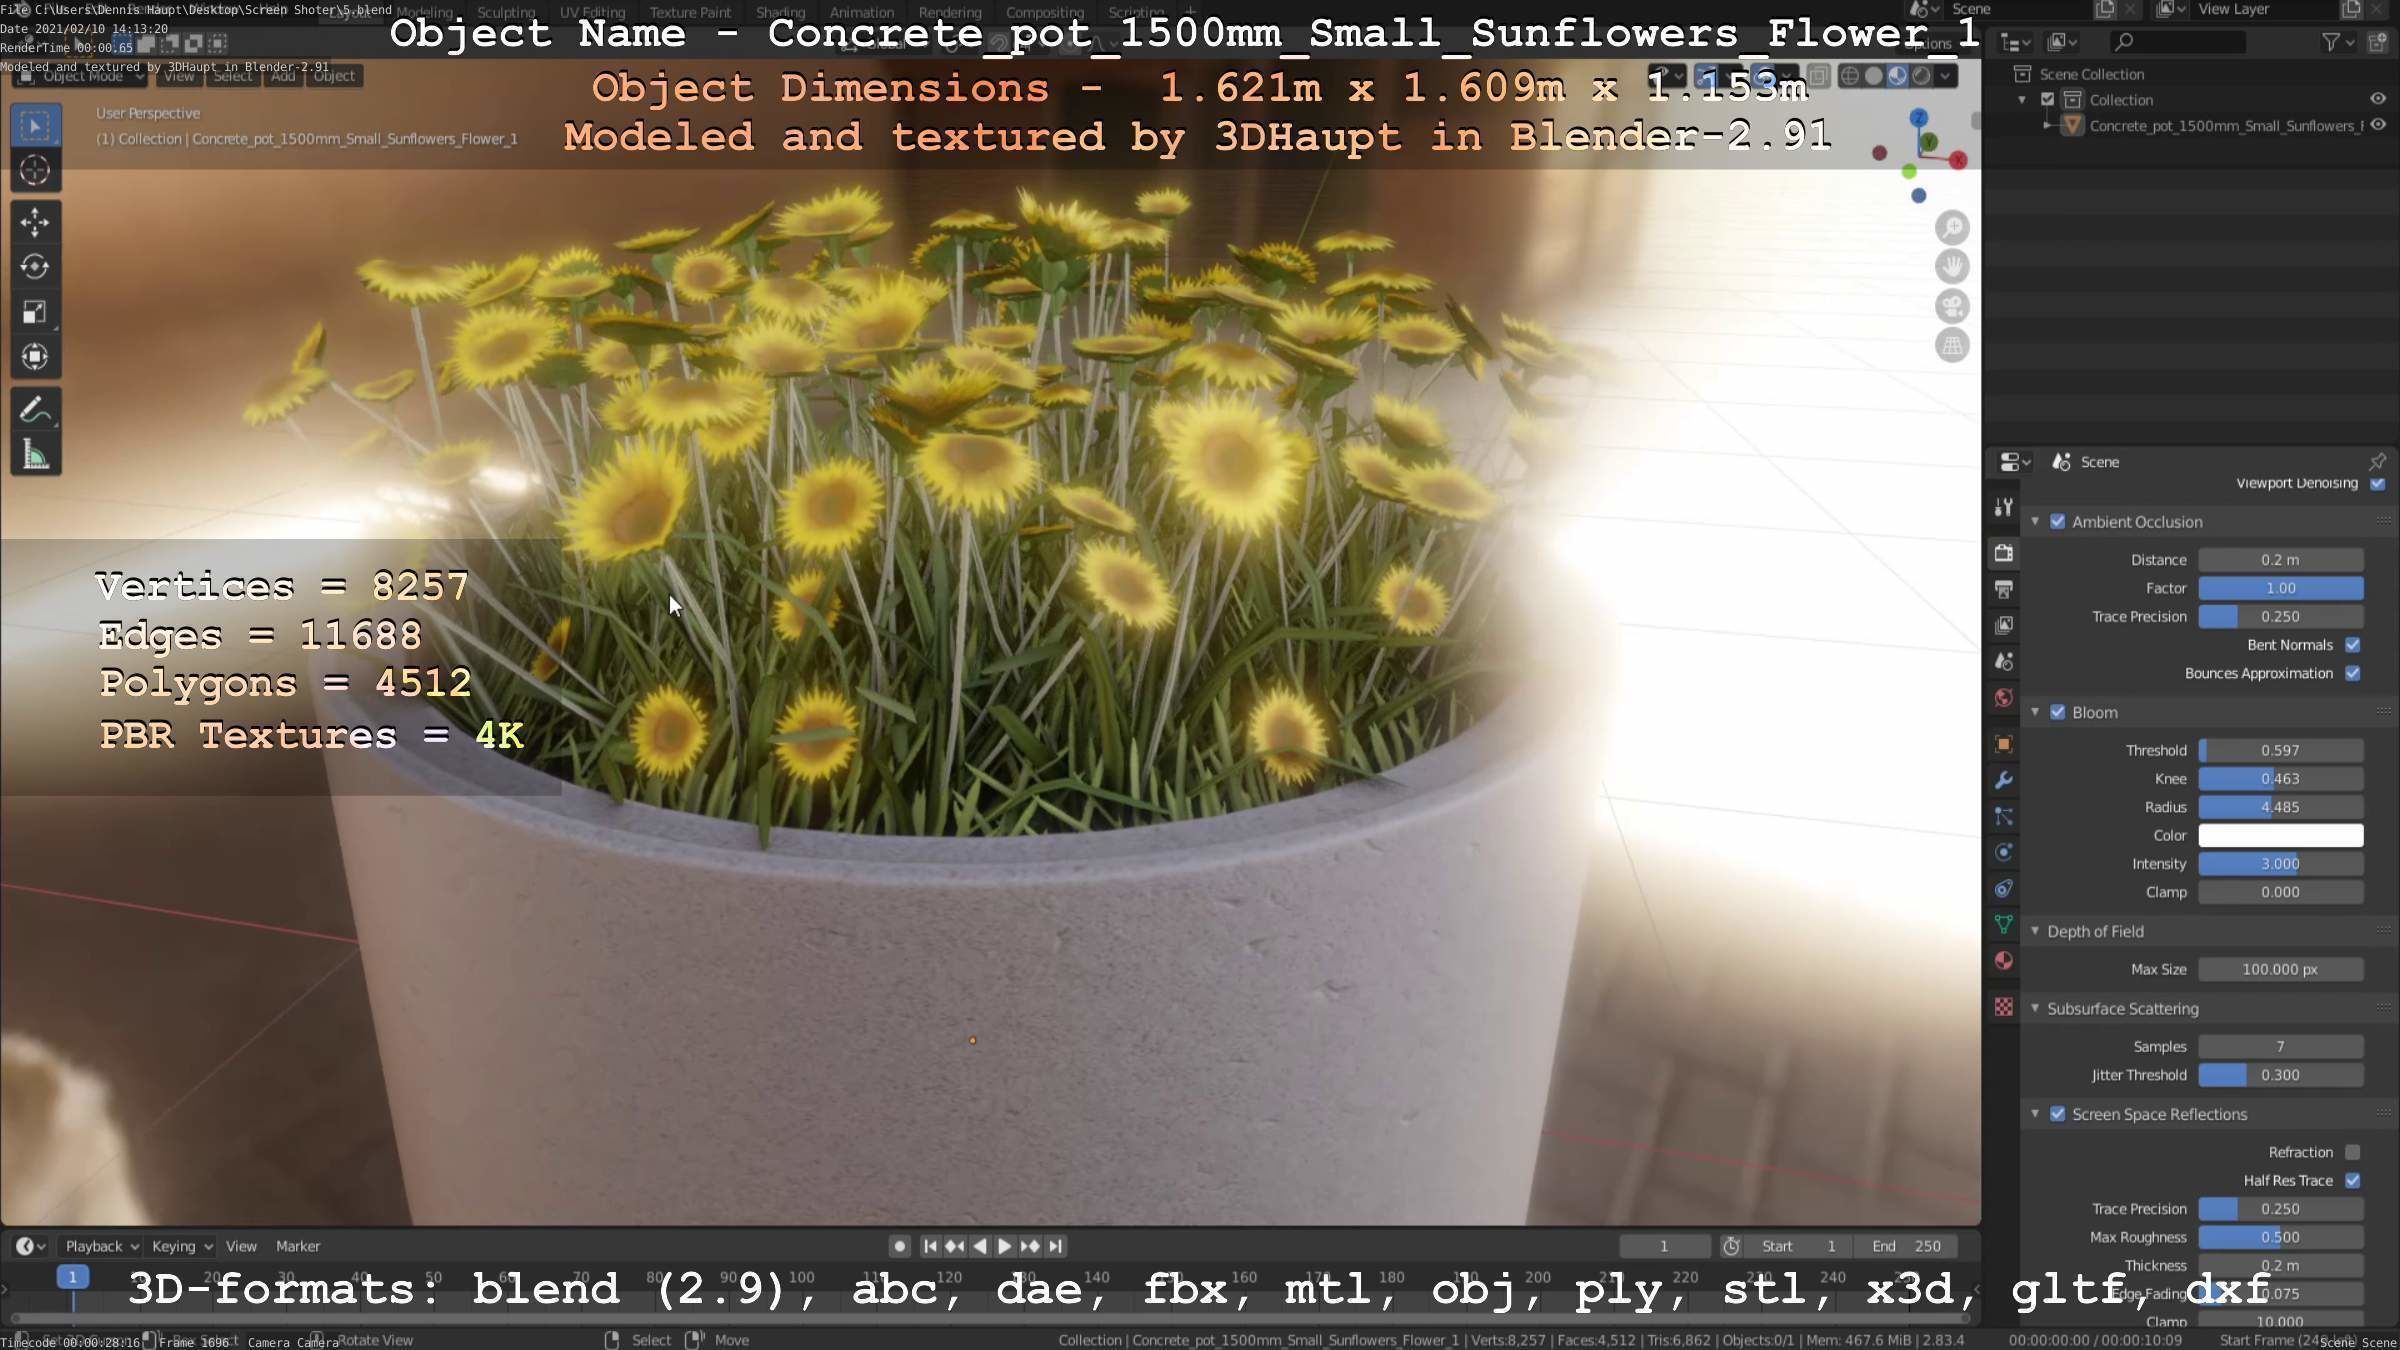Select the Annotate pencil tool
2400x1350 pixels.
click(35, 410)
